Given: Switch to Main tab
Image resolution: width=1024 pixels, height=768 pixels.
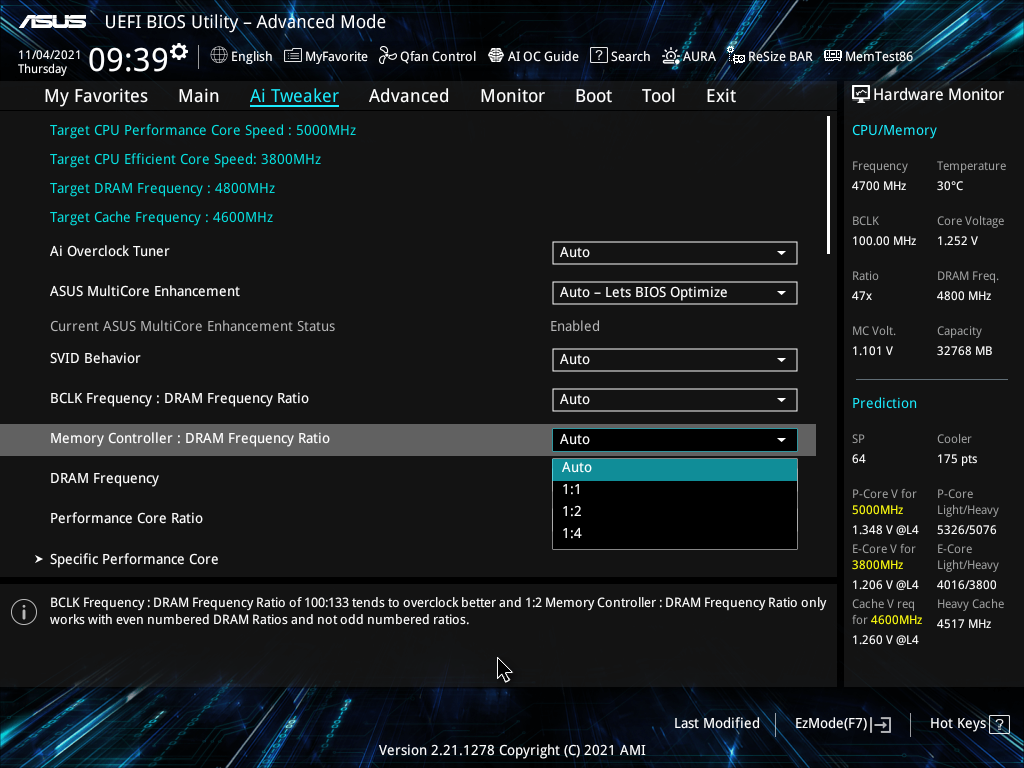Looking at the screenshot, I should click(199, 96).
